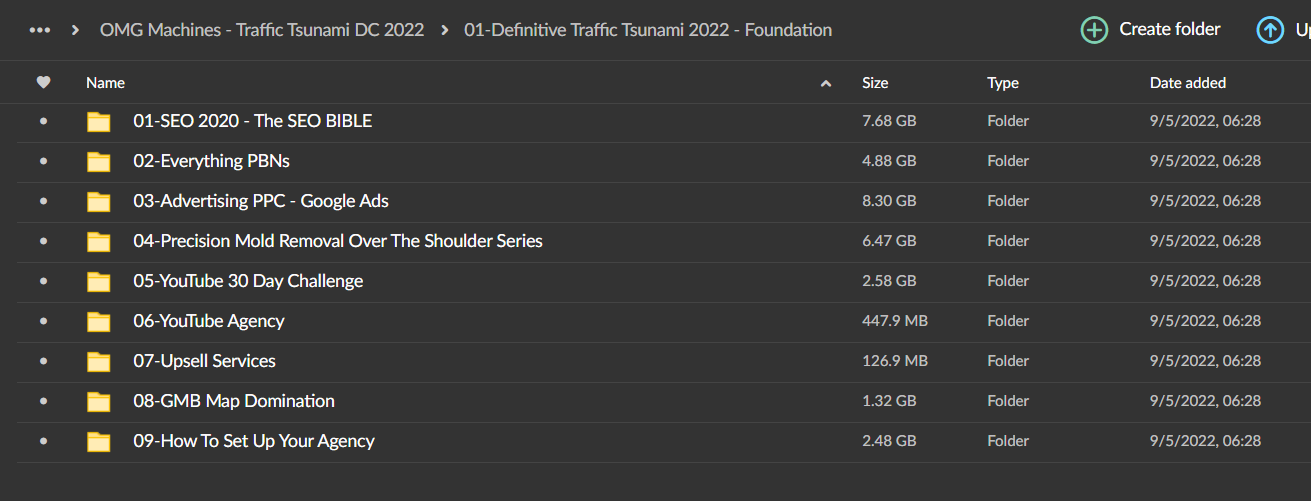Open 09-How To Set Up Your Agency name
The image size is (1311, 501).
point(254,441)
